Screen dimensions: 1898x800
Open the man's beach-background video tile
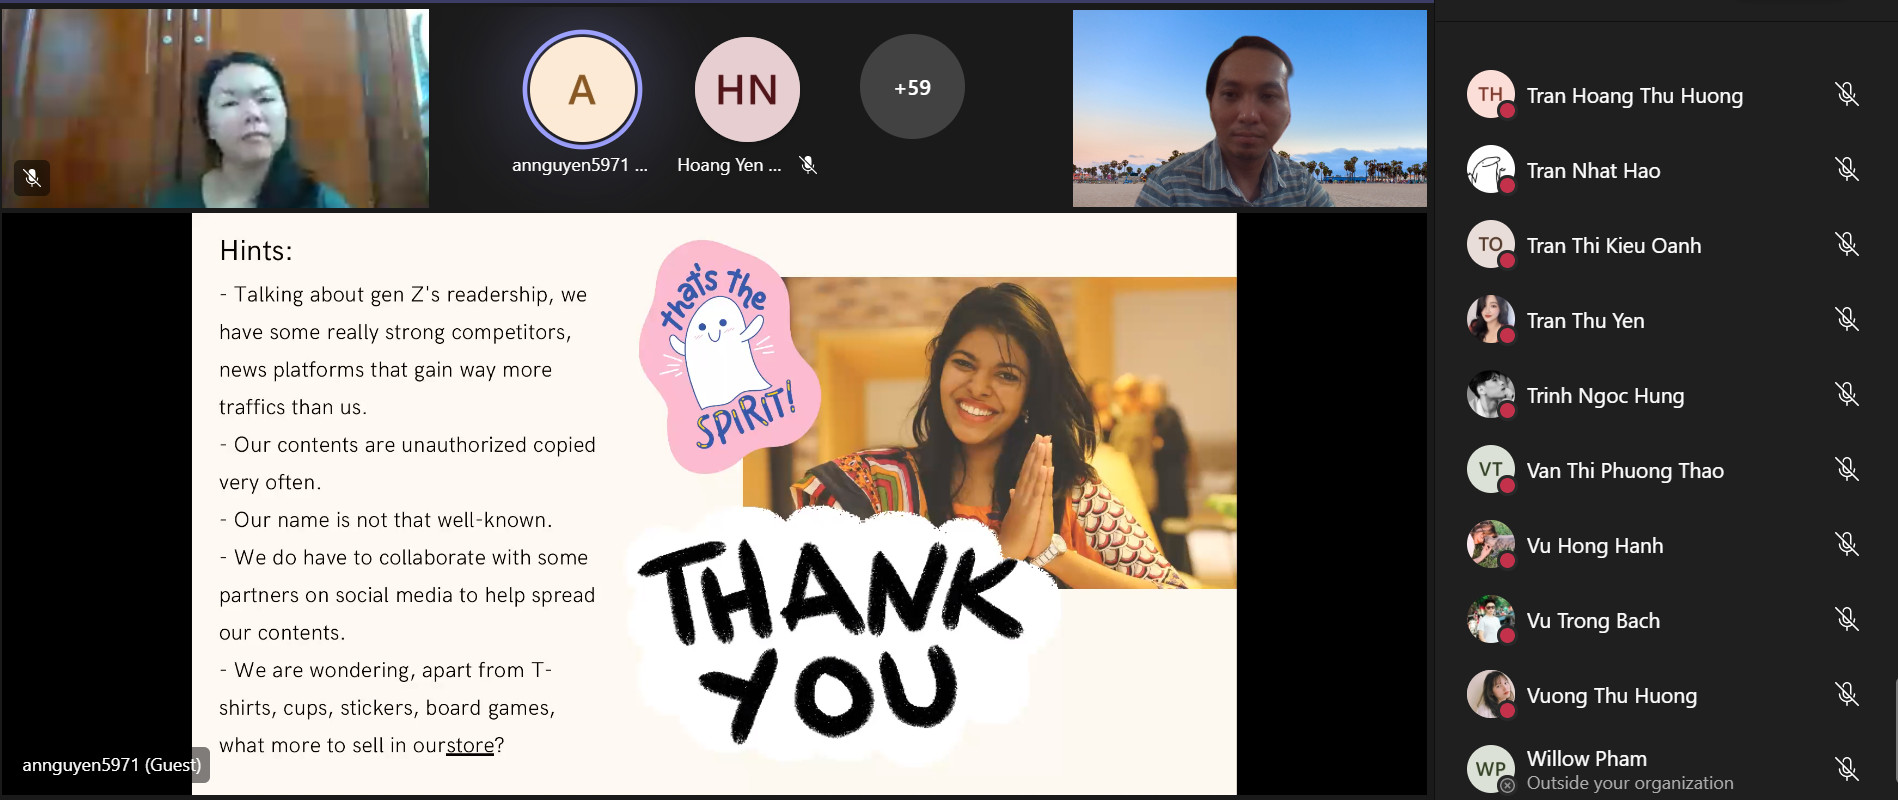tap(1250, 108)
